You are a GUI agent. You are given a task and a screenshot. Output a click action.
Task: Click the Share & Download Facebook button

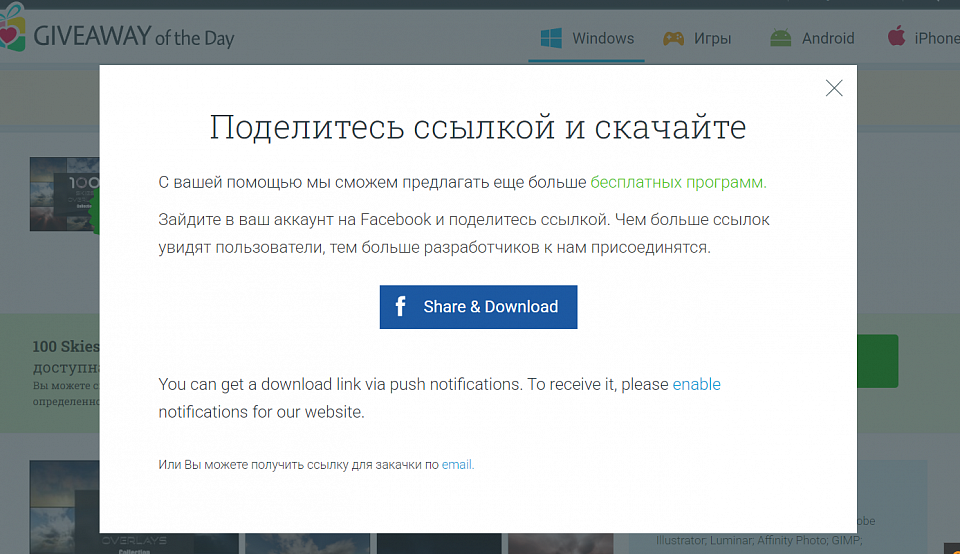click(478, 307)
